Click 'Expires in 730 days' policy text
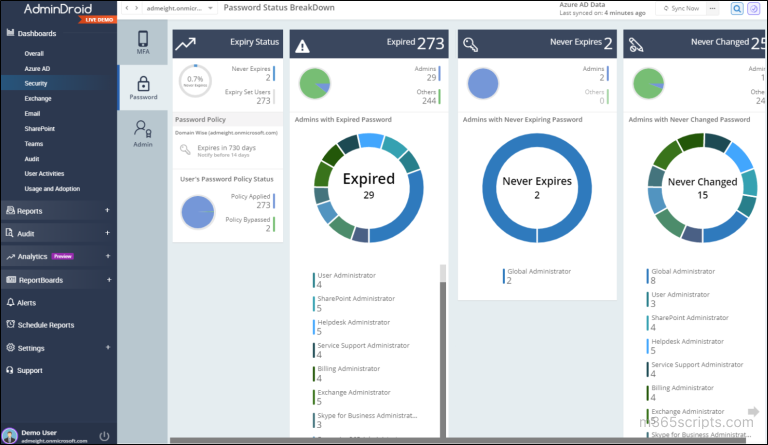Screen dimensions: 768x445 coord(226,147)
